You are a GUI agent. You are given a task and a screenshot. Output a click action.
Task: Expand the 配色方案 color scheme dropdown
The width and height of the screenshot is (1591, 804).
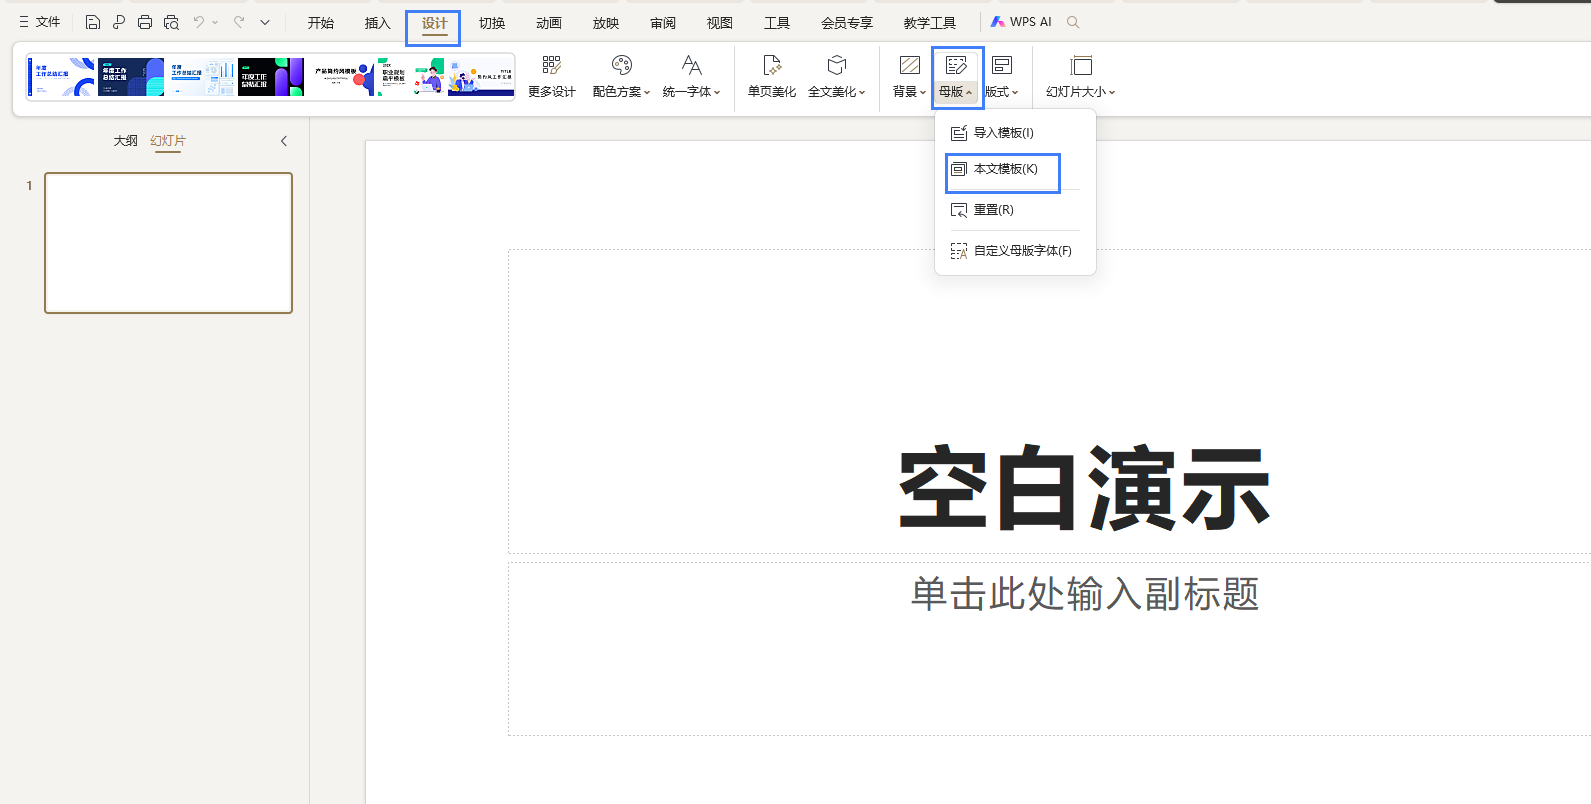point(621,76)
